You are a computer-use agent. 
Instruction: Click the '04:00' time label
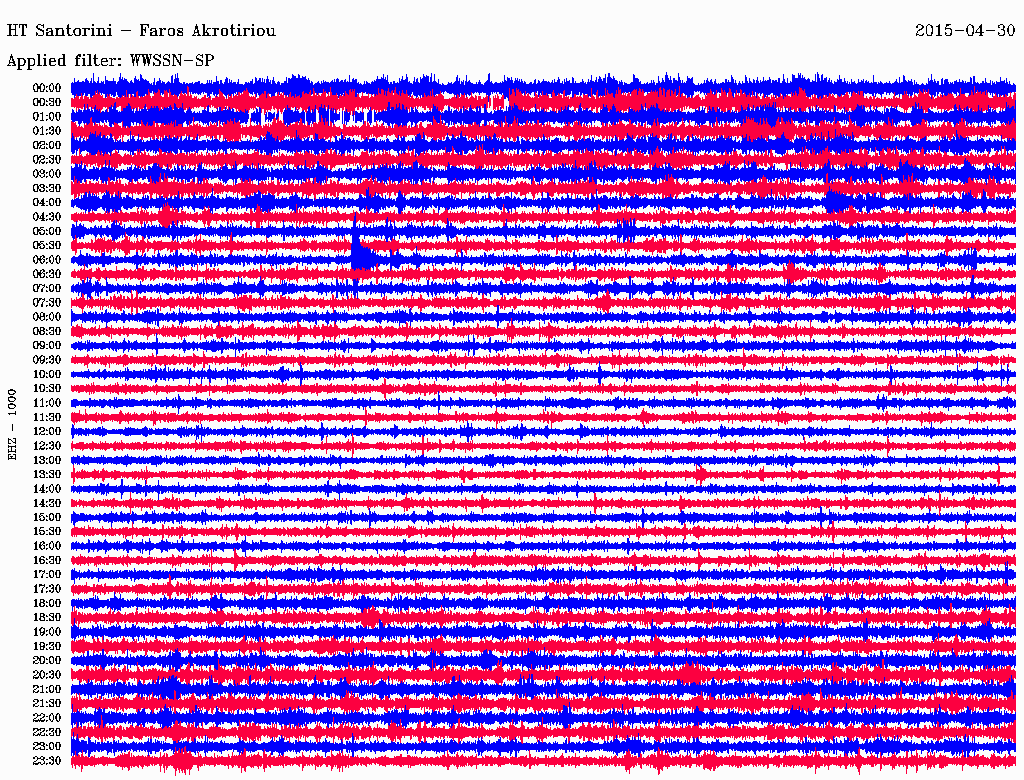[x=47, y=203]
